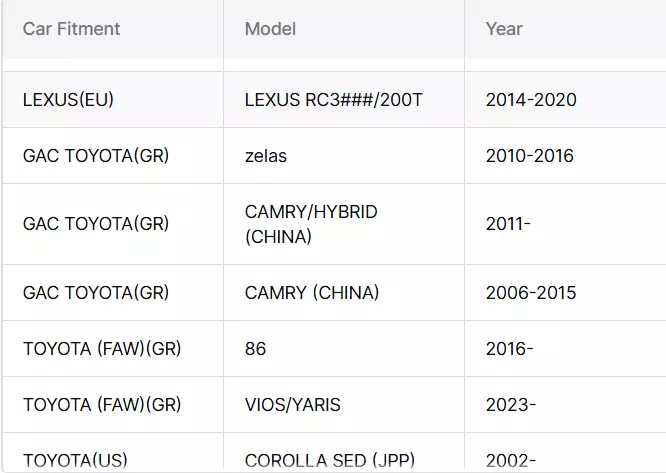Select the TOYOTA(US) fitment cell
Viewport: 666px width, 473px height.
(113, 453)
